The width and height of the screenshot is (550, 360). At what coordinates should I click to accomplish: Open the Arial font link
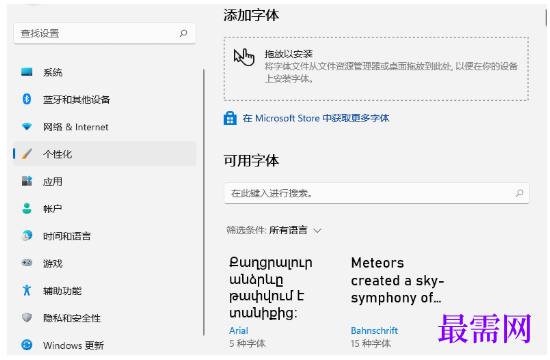[239, 330]
